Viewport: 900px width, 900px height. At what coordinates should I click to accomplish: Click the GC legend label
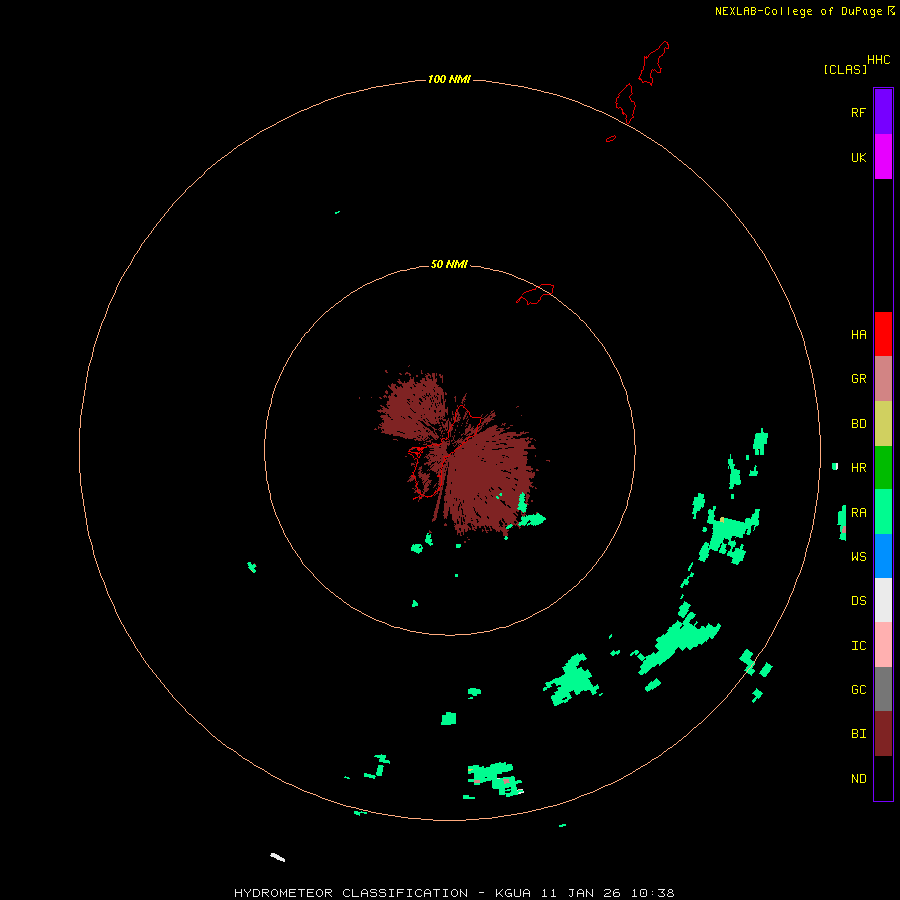pyautogui.click(x=858, y=690)
